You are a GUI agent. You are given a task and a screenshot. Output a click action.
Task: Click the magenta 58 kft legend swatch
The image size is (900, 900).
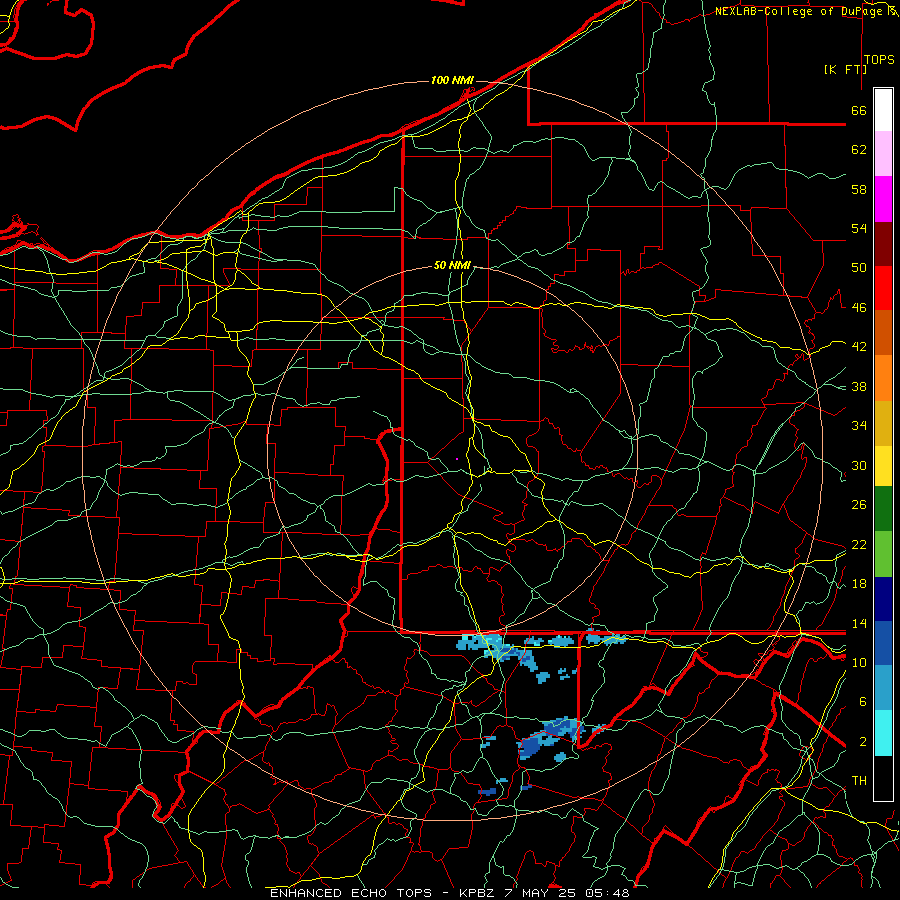click(883, 199)
